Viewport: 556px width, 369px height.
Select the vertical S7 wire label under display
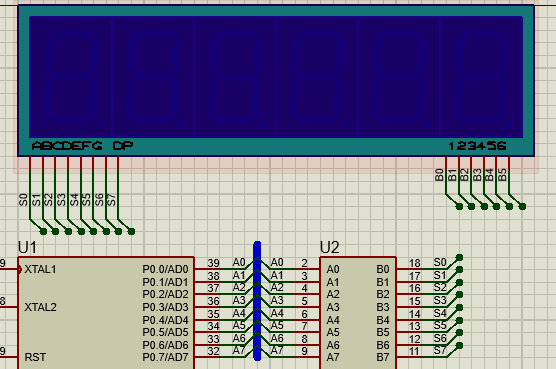coord(111,200)
